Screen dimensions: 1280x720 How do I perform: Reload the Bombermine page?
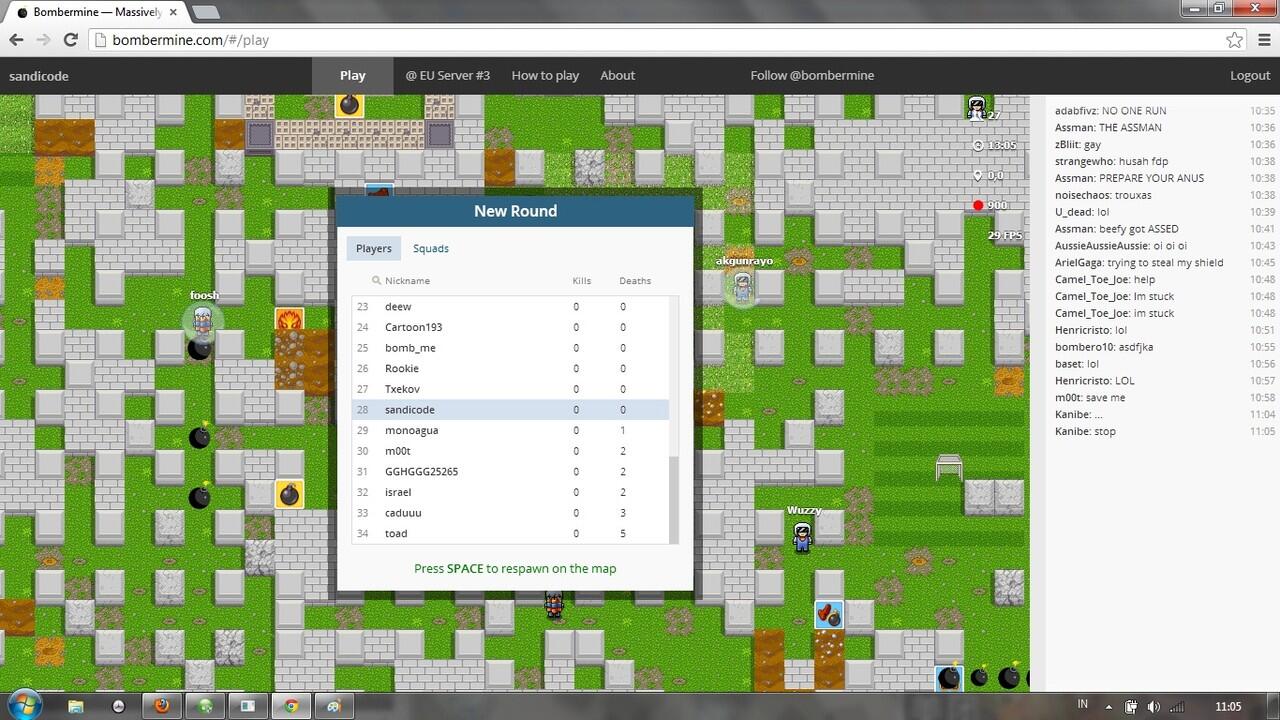point(70,40)
